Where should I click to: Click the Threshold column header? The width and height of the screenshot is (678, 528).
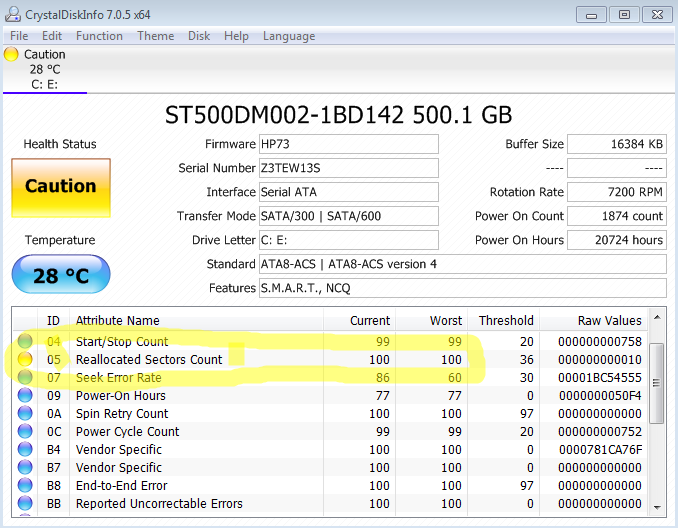[503, 320]
